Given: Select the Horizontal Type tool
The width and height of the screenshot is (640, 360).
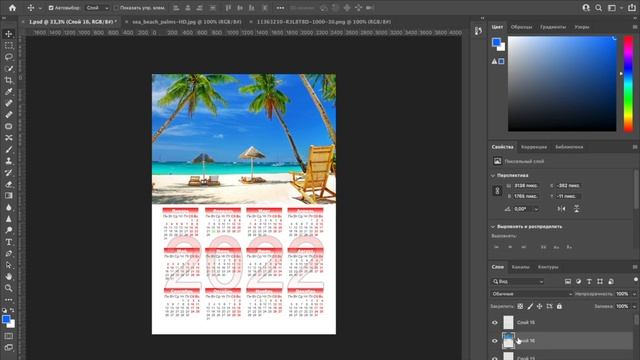Looking at the screenshot, I should (x=9, y=242).
